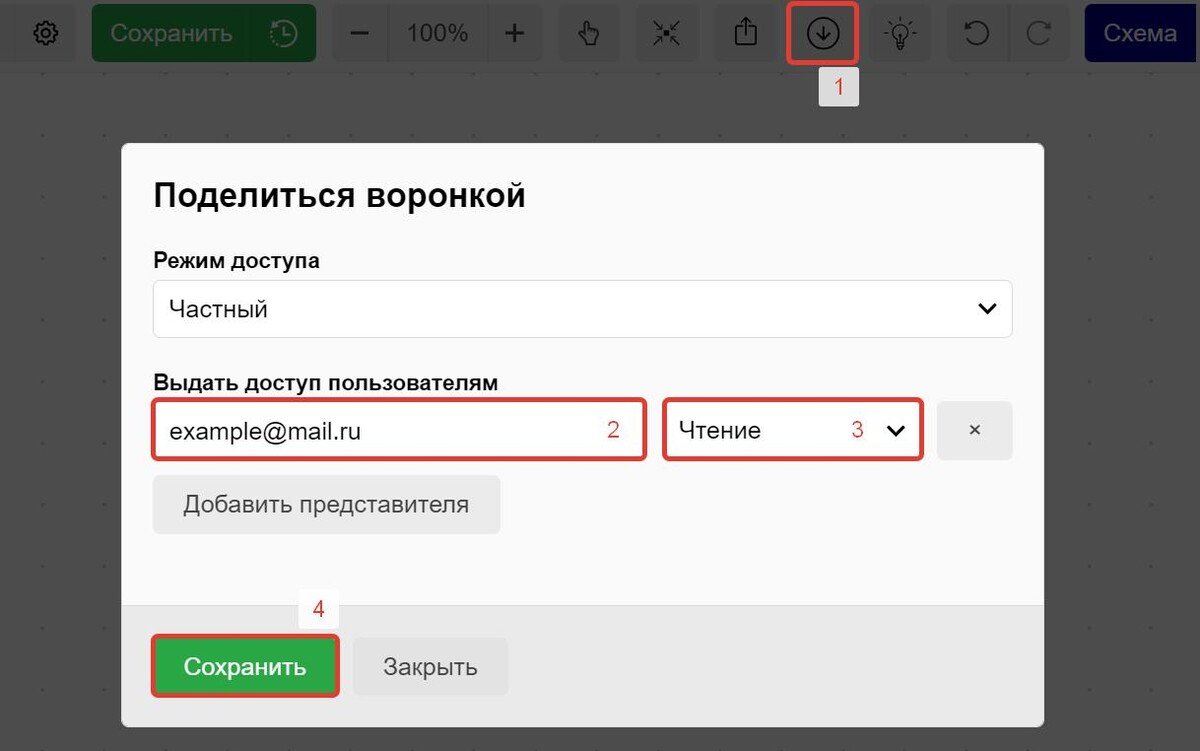Viewport: 1200px width, 751px height.
Task: Open settings via the gear icon
Action: pyautogui.click(x=45, y=33)
